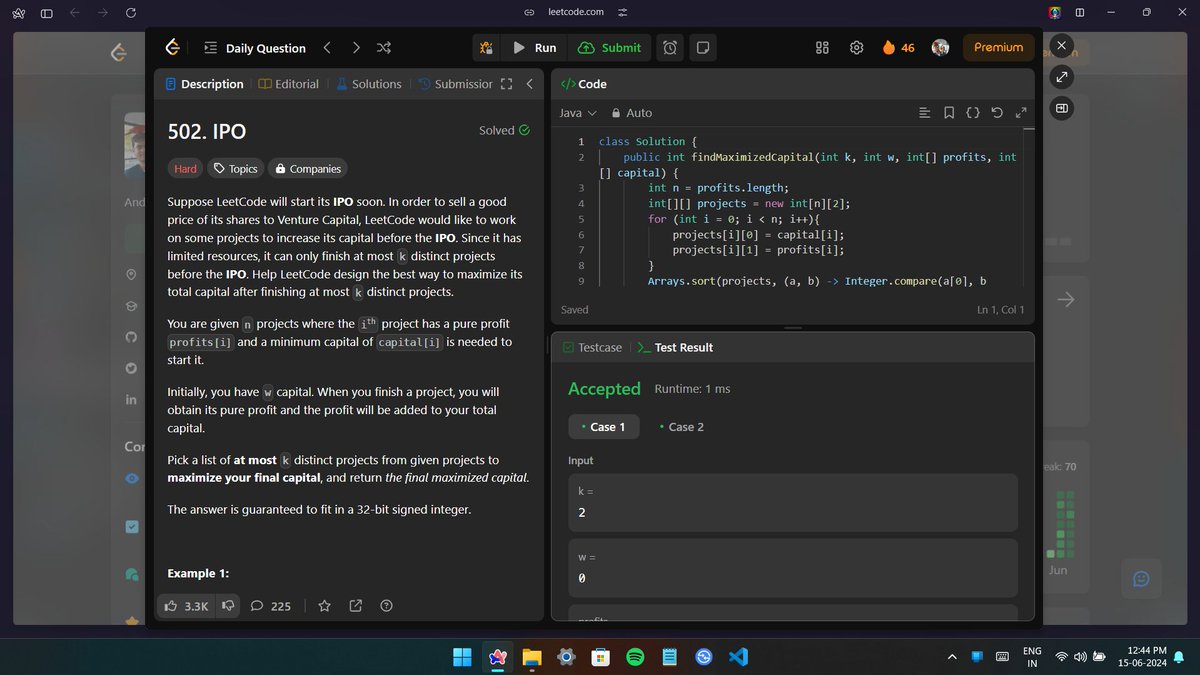Select Case 2 test result

(x=682, y=427)
